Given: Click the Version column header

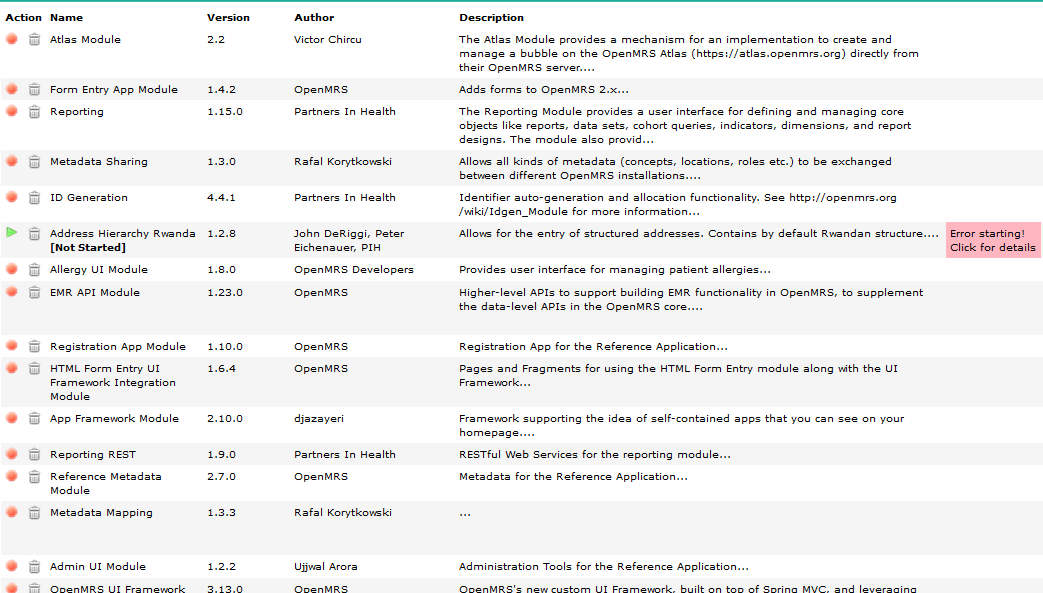Looking at the screenshot, I should click(228, 17).
